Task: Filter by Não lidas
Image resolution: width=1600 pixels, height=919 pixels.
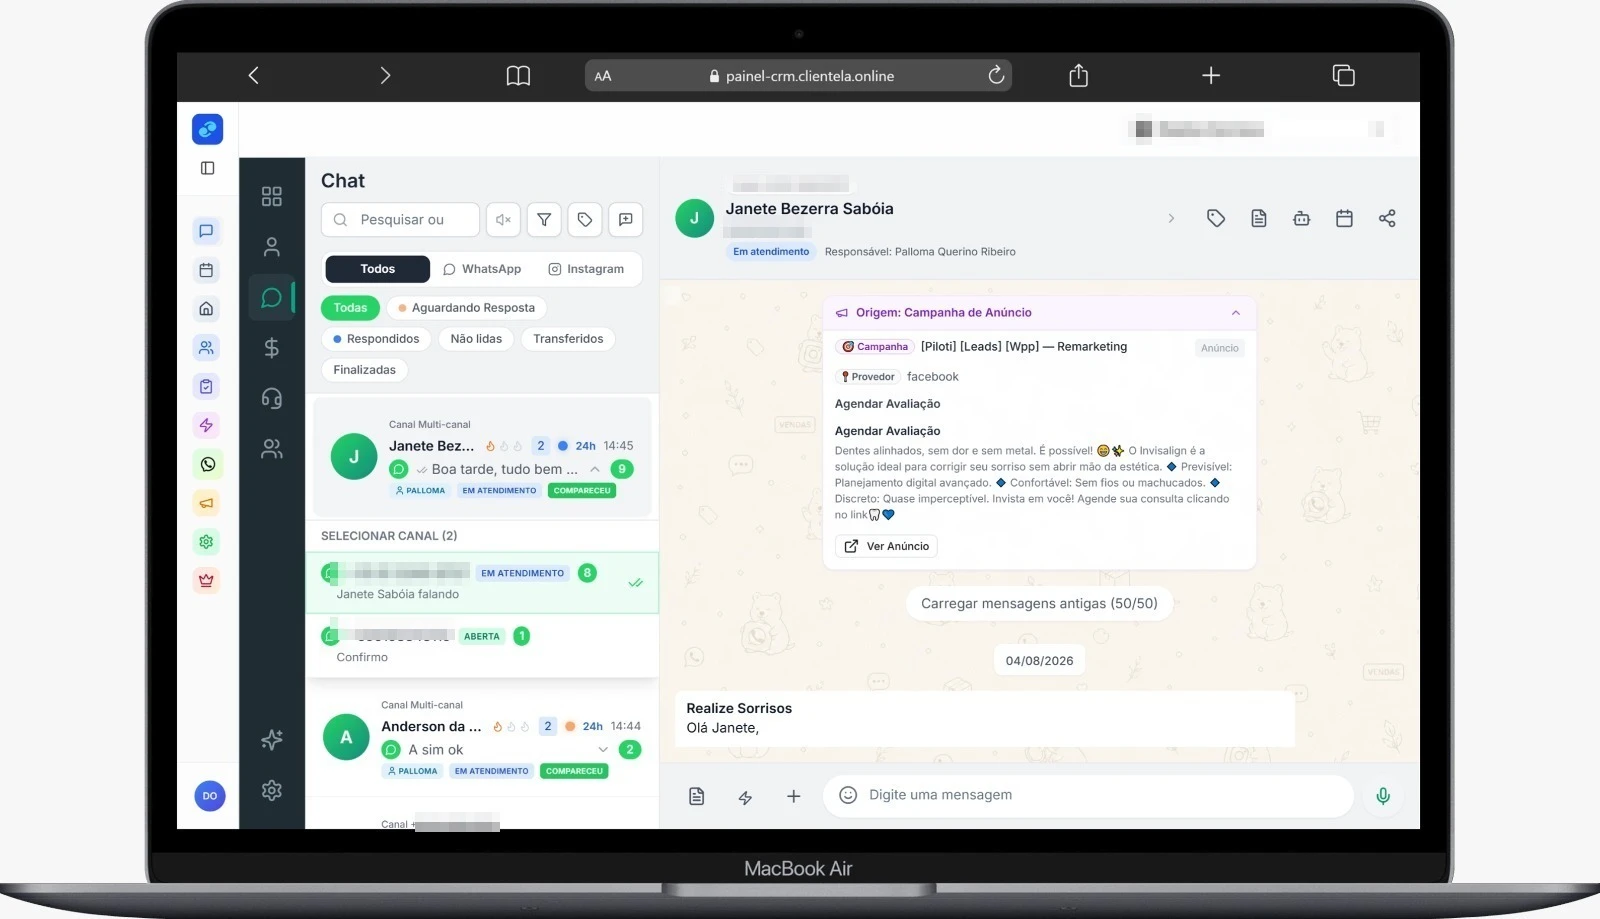Action: pyautogui.click(x=476, y=339)
